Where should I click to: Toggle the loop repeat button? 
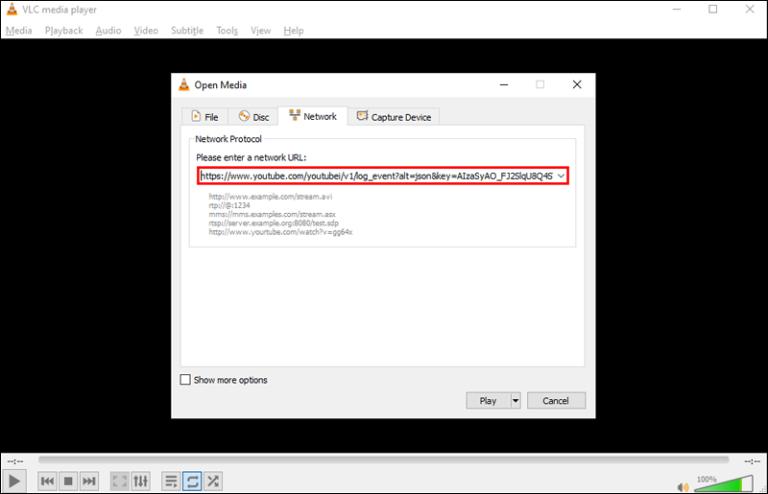pyautogui.click(x=192, y=481)
